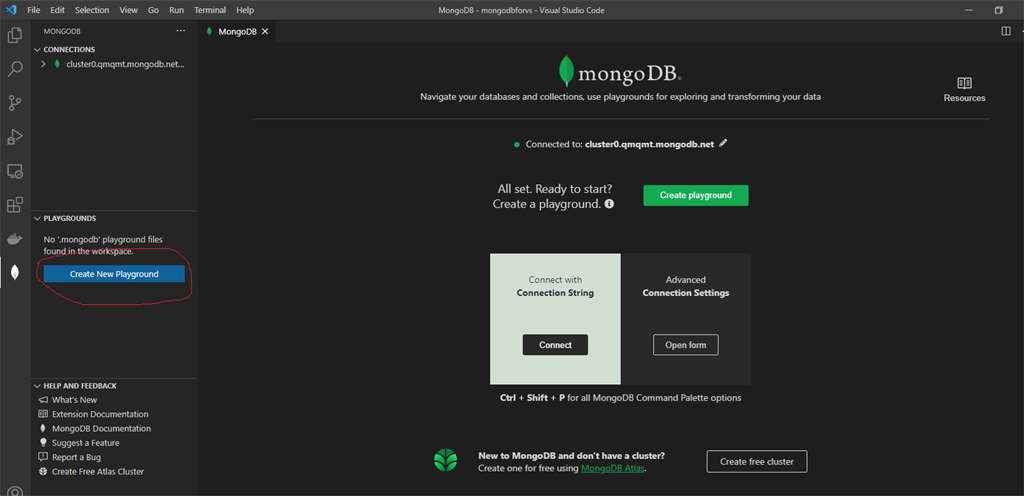Viewport: 1024px width, 496px height.
Task: Open Report a Bug item
Action: click(76, 457)
